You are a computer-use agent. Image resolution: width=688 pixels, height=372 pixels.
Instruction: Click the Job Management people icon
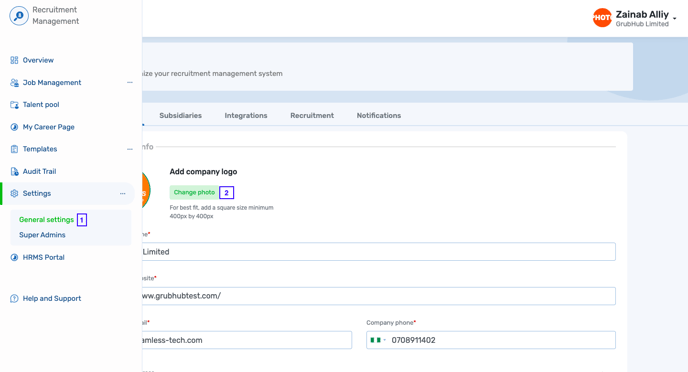tap(14, 82)
